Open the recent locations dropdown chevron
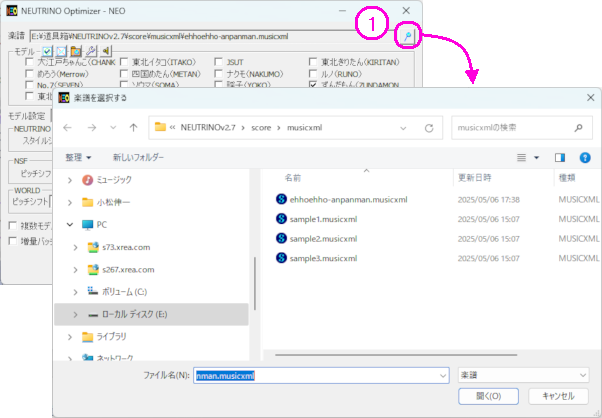This screenshot has width=602, height=418. (113, 128)
